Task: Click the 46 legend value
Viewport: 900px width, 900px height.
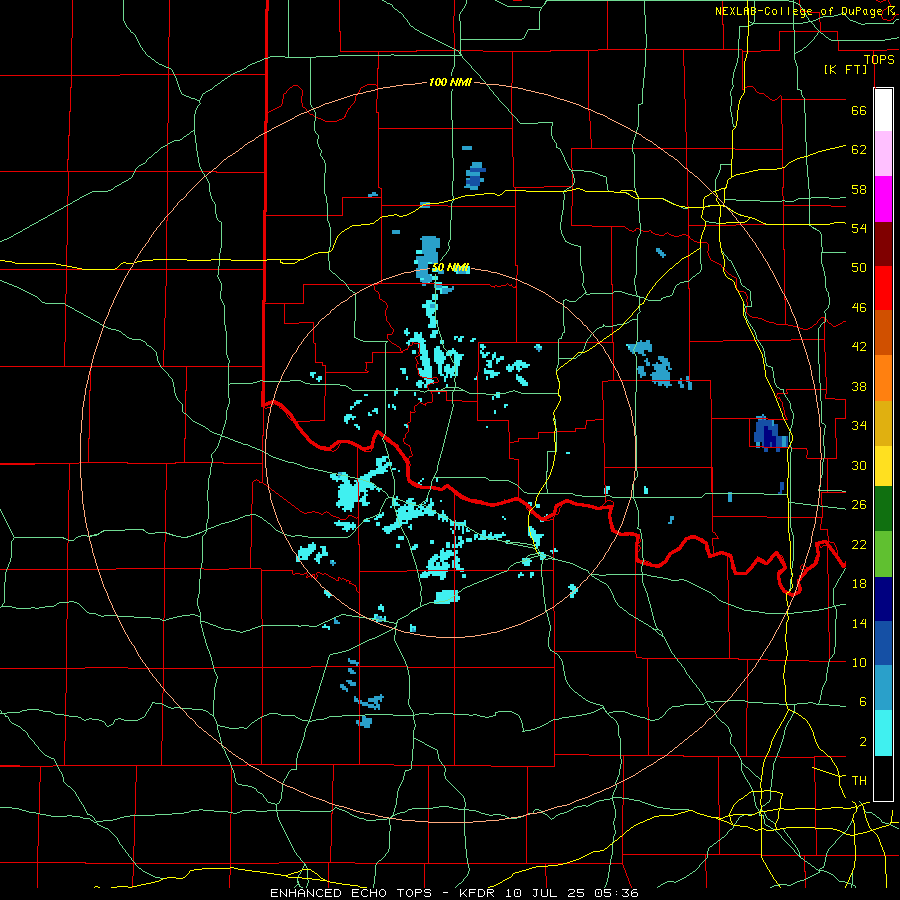Action: [x=859, y=308]
